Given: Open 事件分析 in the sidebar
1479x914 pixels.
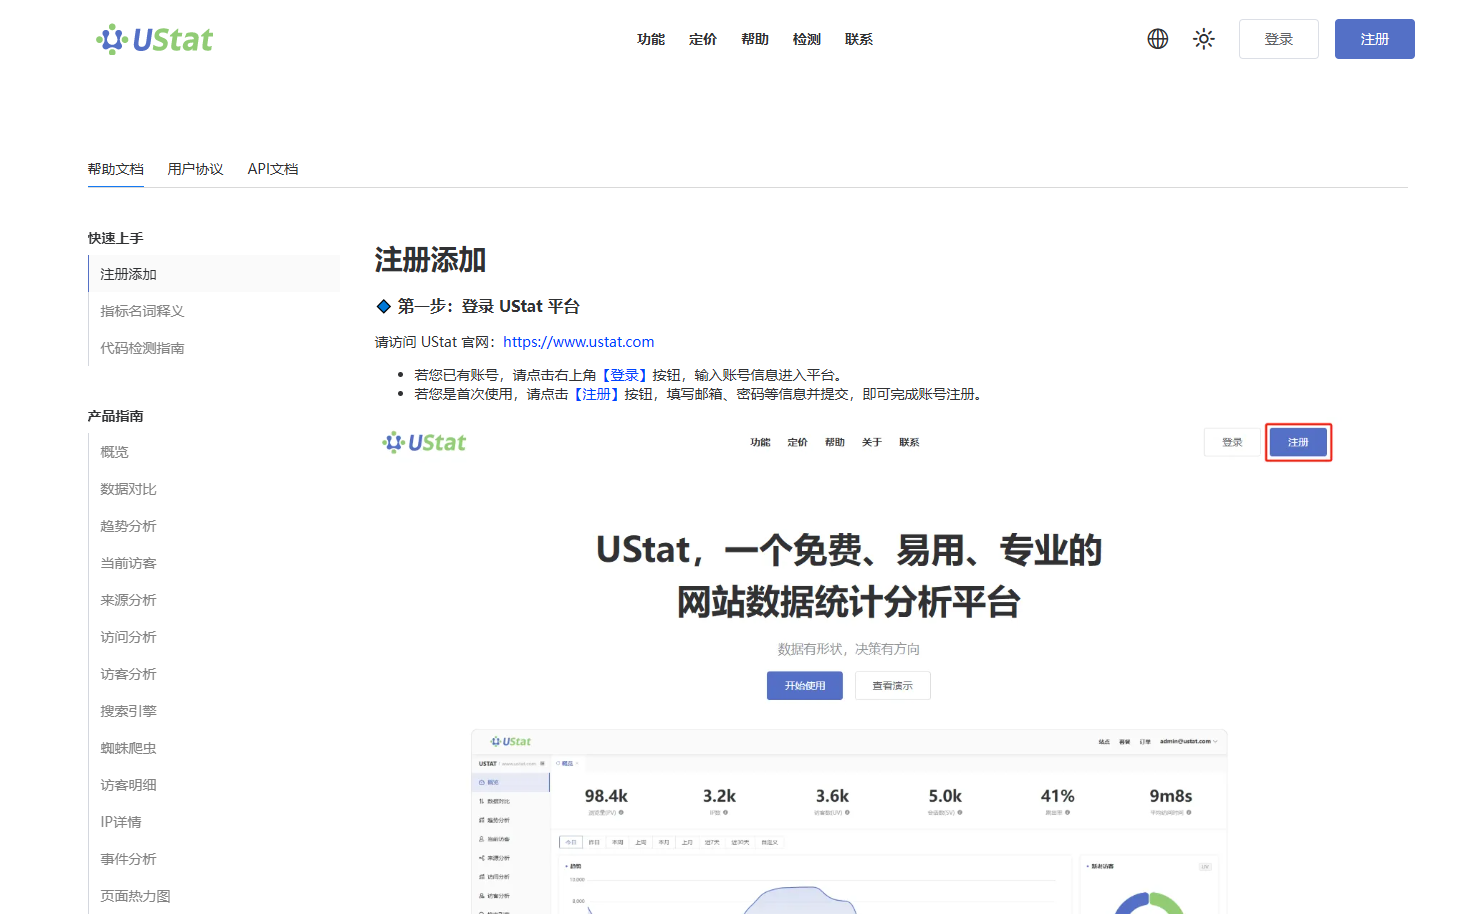Looking at the screenshot, I should 214,859.
